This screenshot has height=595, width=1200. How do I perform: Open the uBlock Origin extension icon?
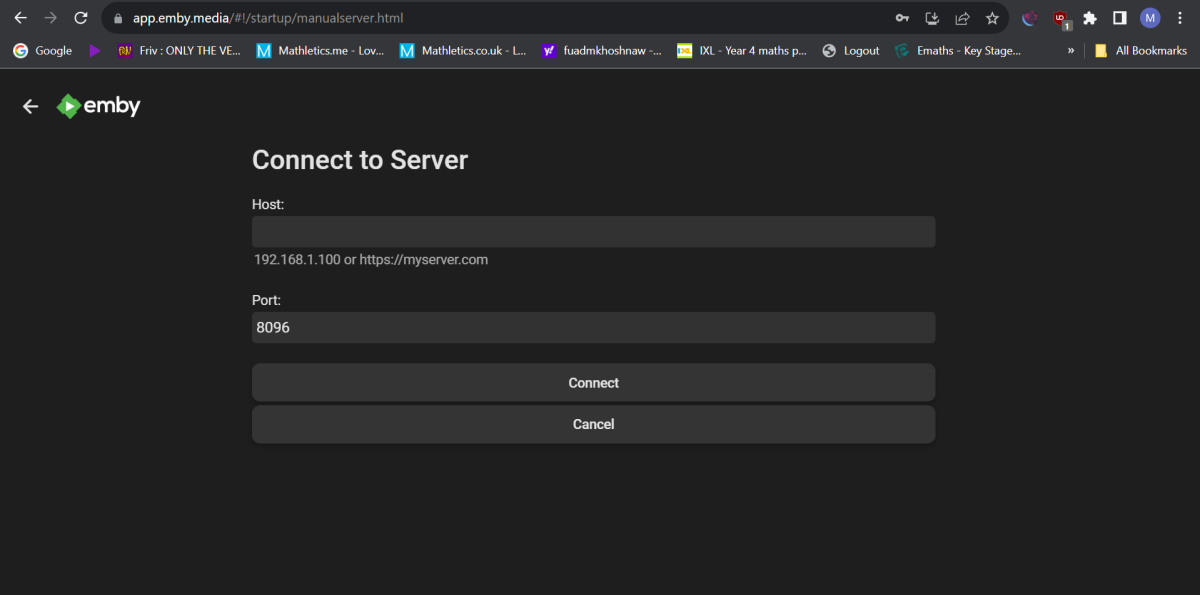(1060, 18)
